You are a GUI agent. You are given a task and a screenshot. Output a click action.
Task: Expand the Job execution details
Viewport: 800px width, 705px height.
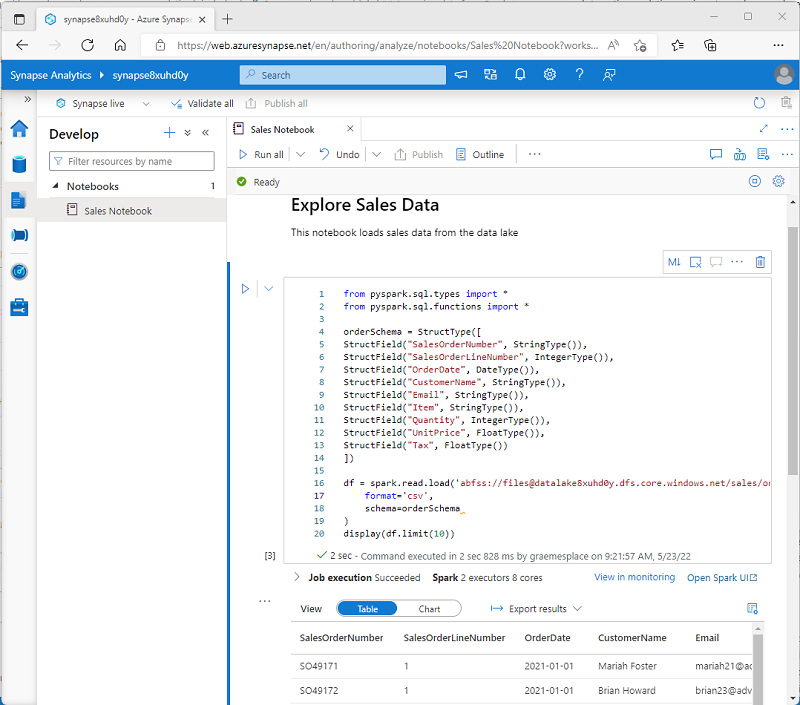click(296, 577)
